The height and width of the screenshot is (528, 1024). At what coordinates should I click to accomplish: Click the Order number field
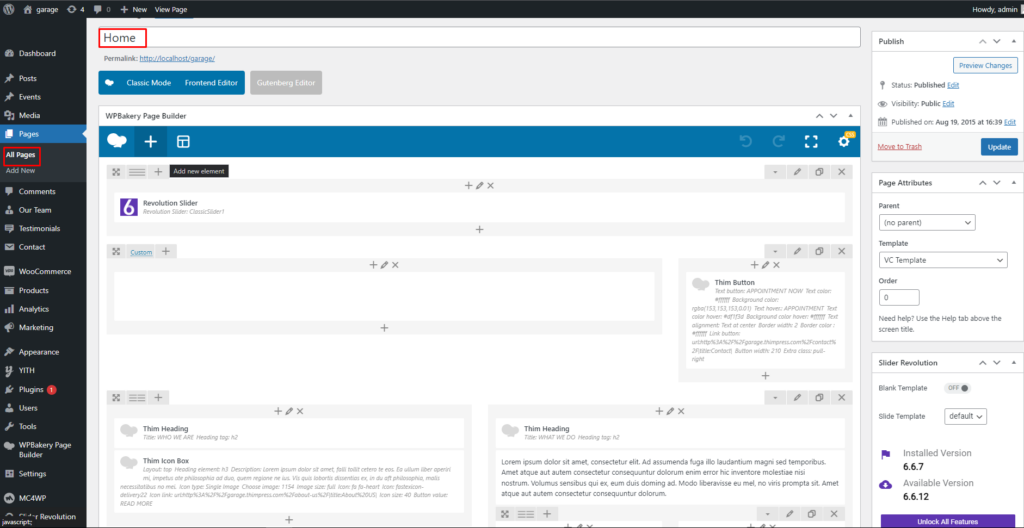[x=899, y=297]
